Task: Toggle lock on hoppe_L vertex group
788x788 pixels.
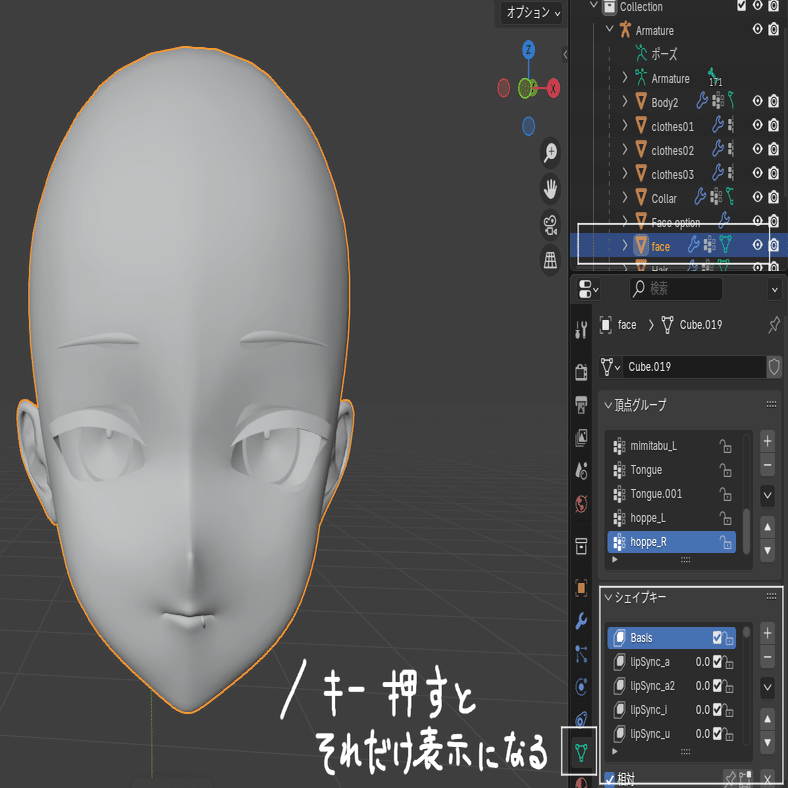Action: (725, 518)
